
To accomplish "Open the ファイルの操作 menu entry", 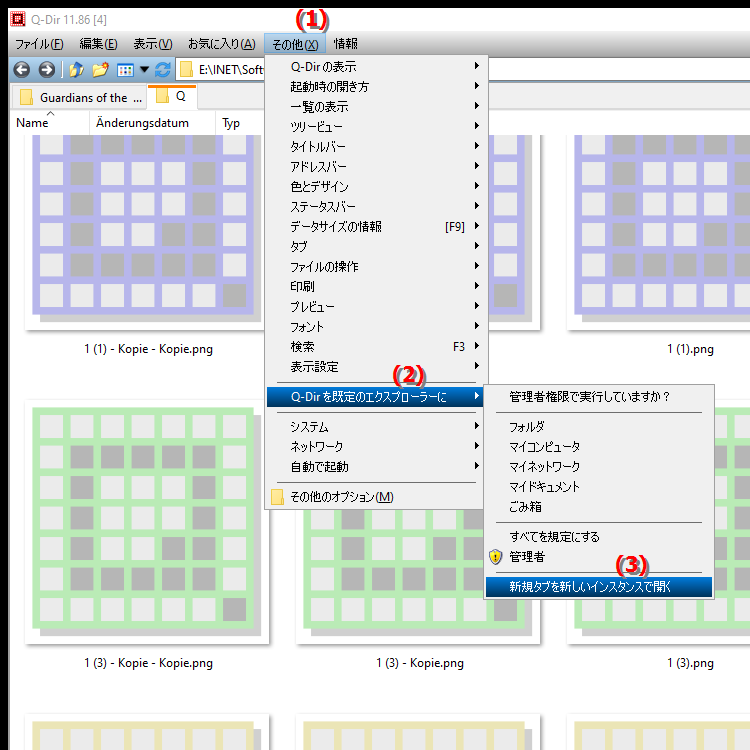I will [375, 267].
